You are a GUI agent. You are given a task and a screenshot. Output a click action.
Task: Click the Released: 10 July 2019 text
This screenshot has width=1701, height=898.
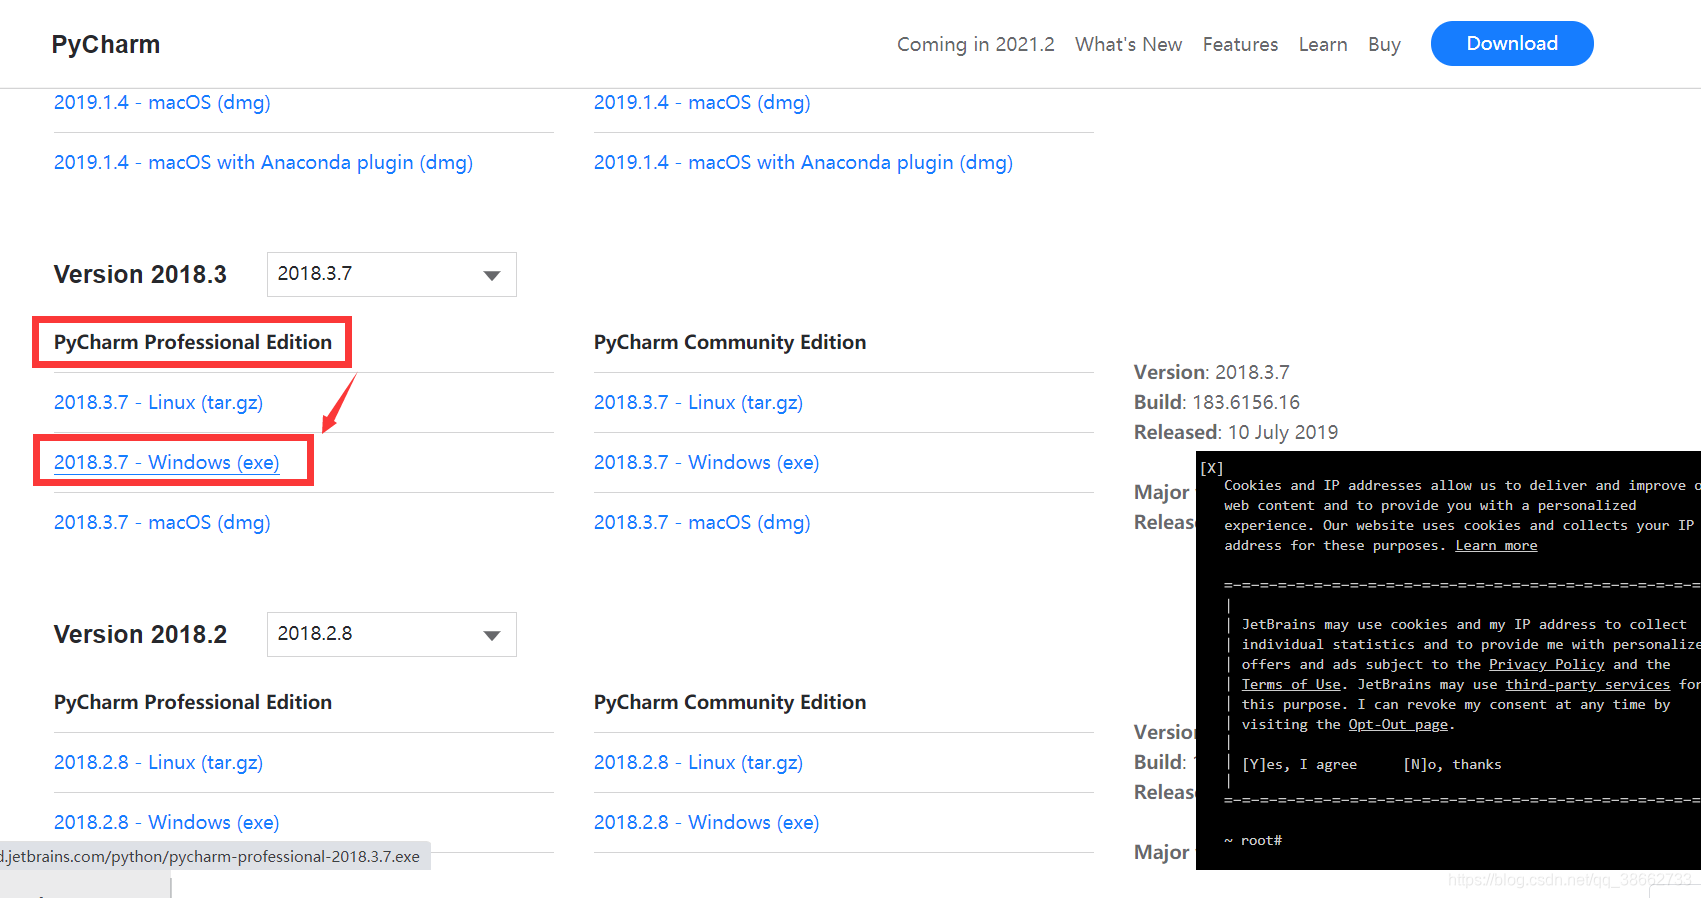pos(1236,432)
